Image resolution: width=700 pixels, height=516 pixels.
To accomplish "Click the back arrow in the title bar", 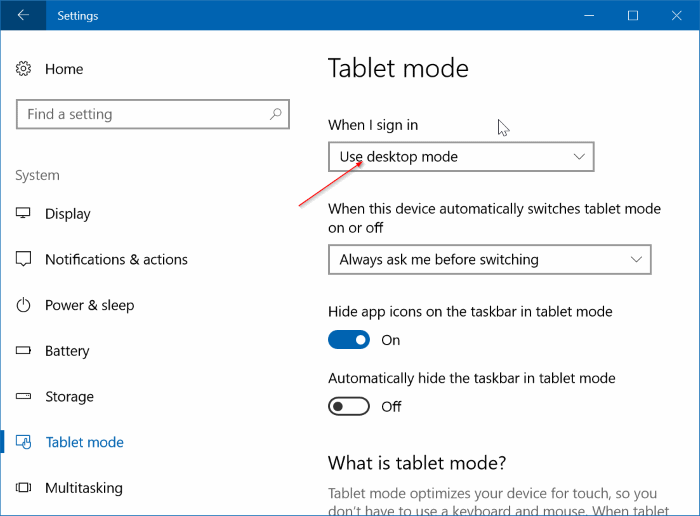I will [x=23, y=15].
